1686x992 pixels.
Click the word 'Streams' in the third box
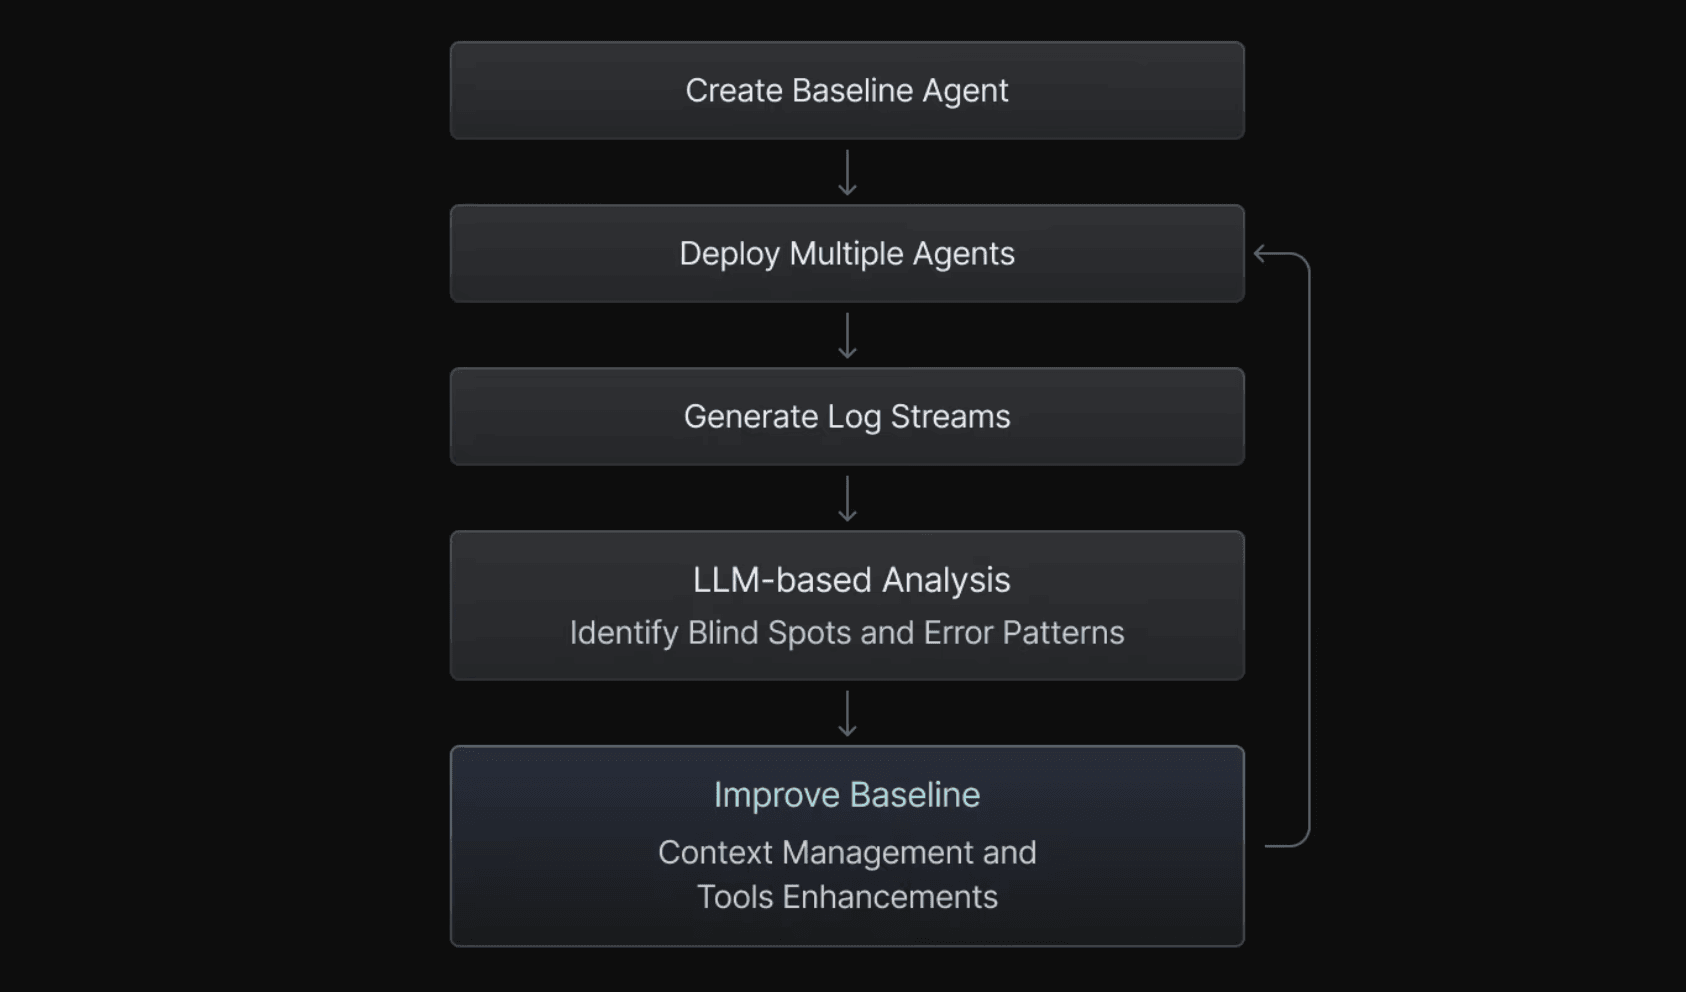950,416
